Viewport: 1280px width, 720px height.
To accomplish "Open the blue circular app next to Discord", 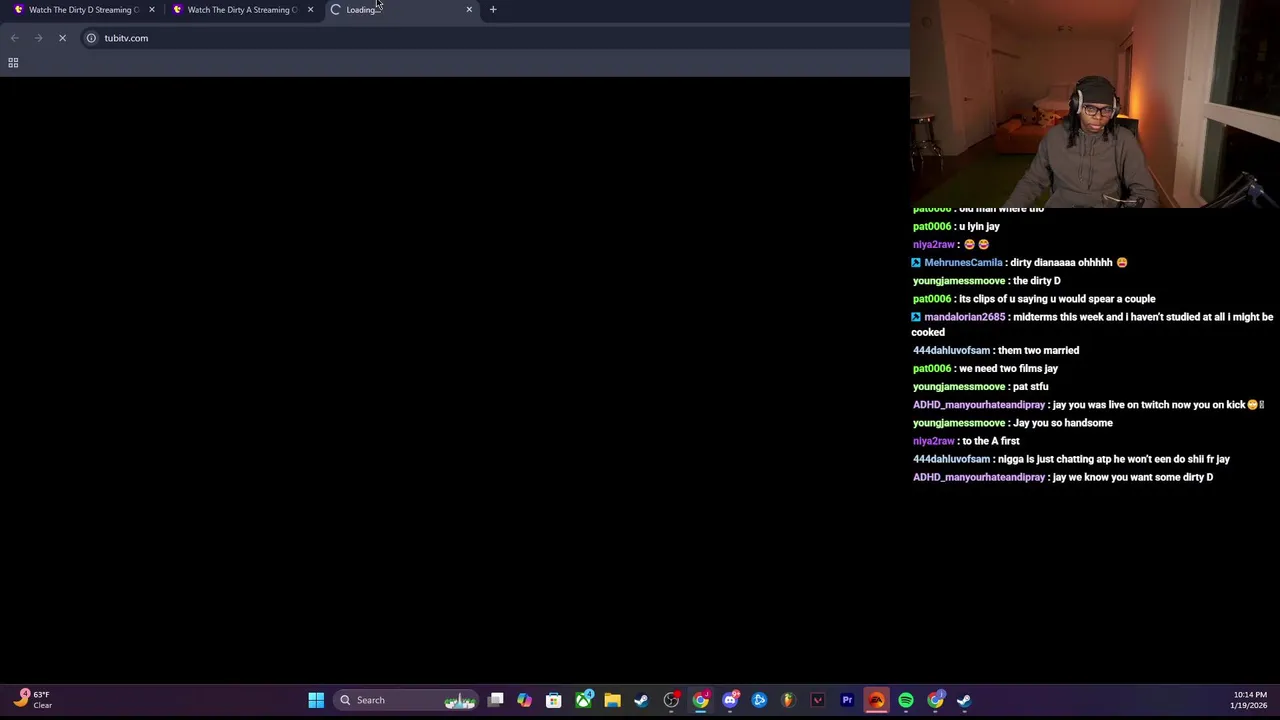I will point(759,700).
